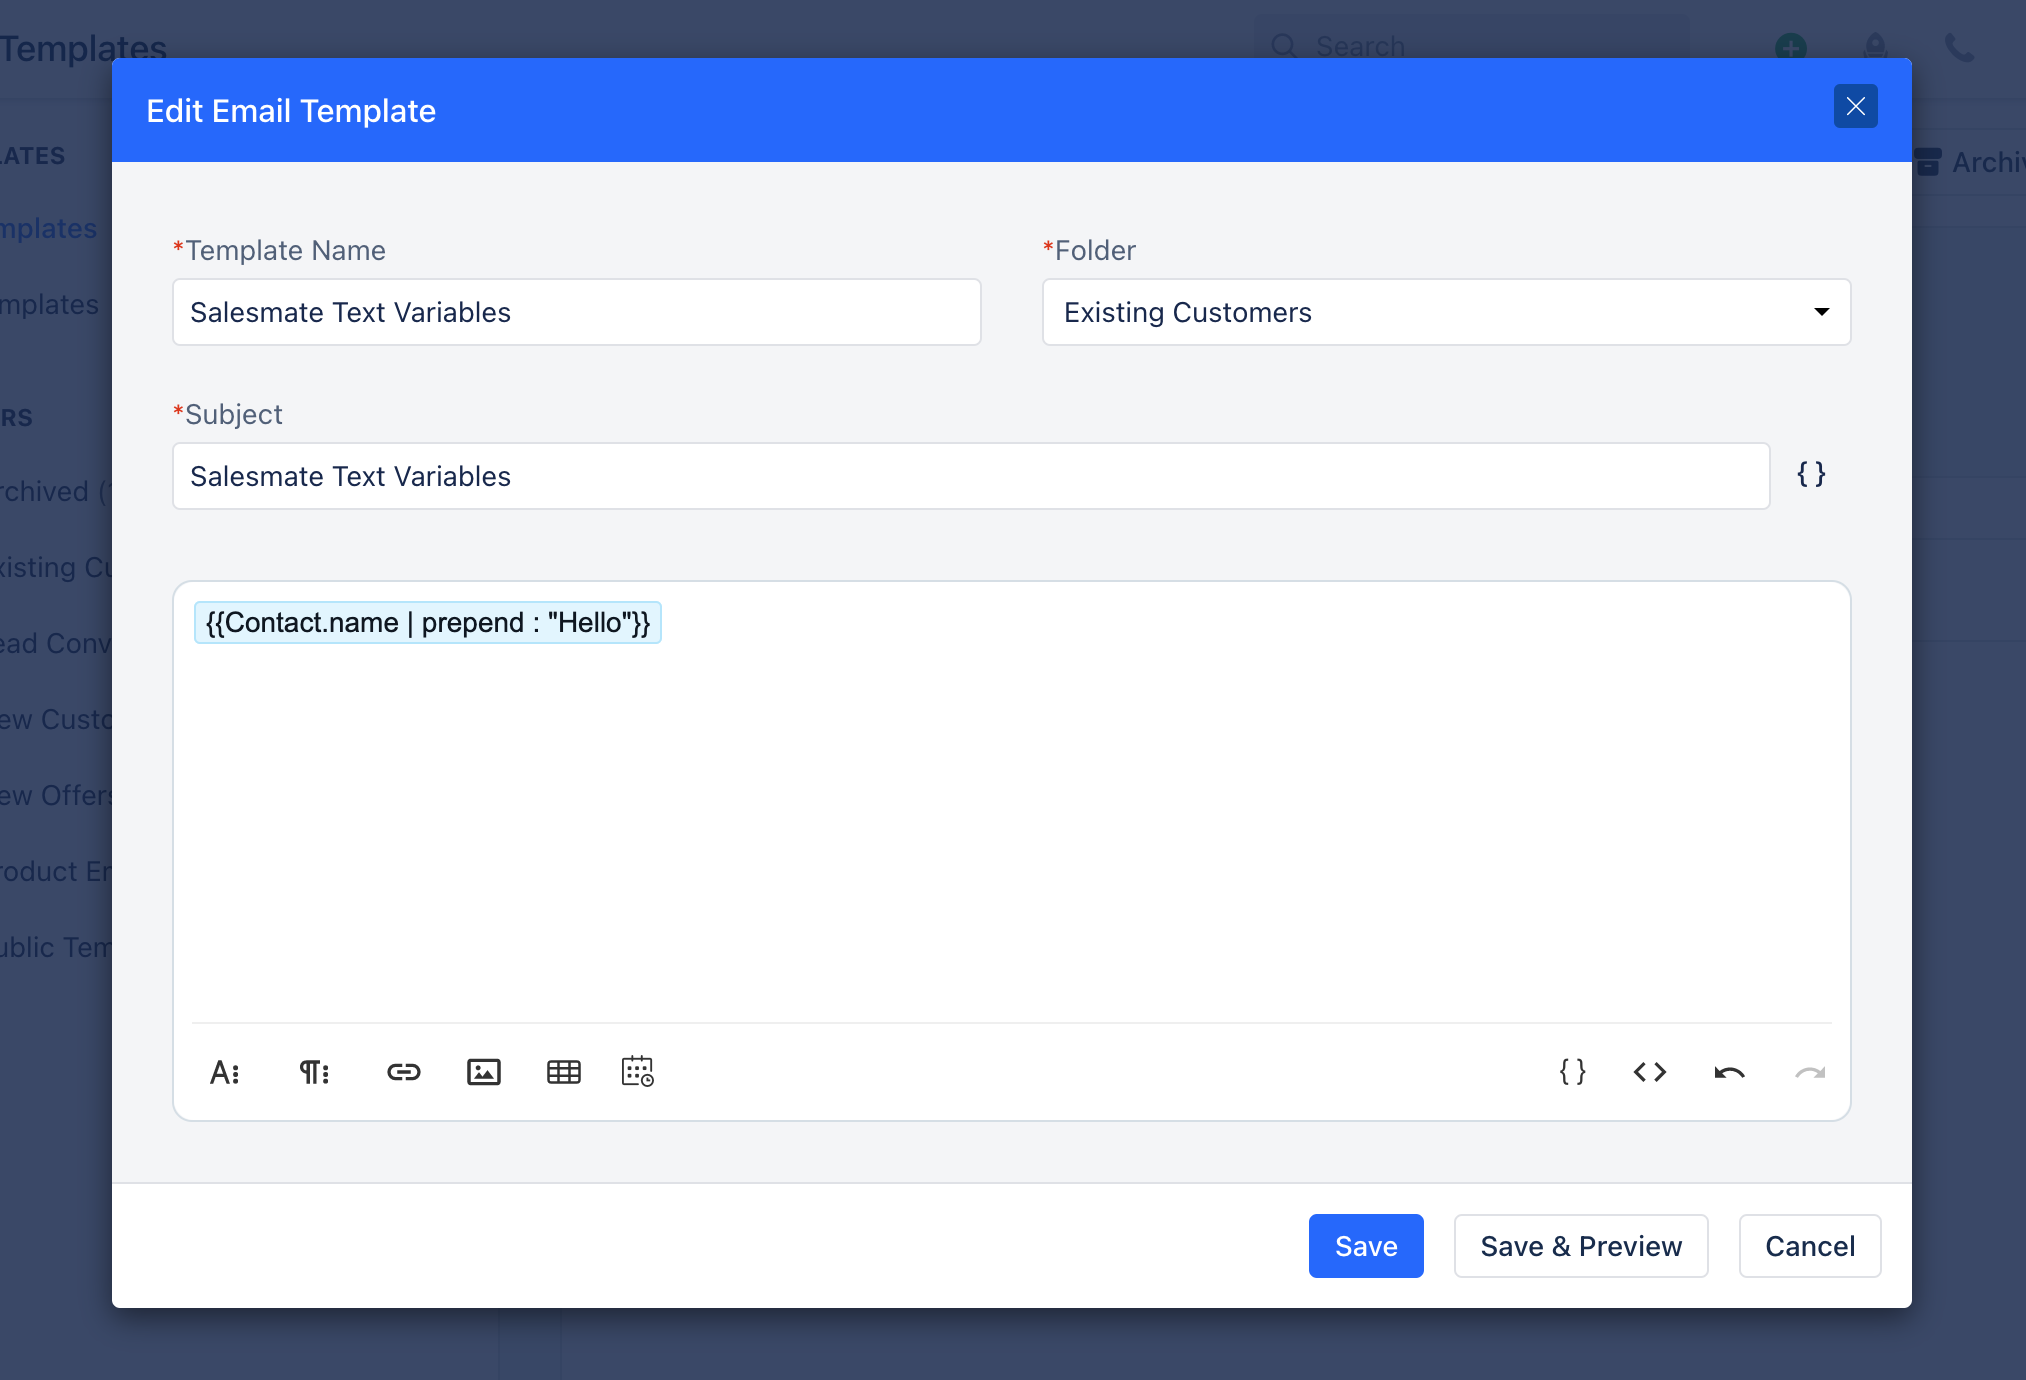2026x1380 pixels.
Task: Save the email template
Action: 1365,1246
